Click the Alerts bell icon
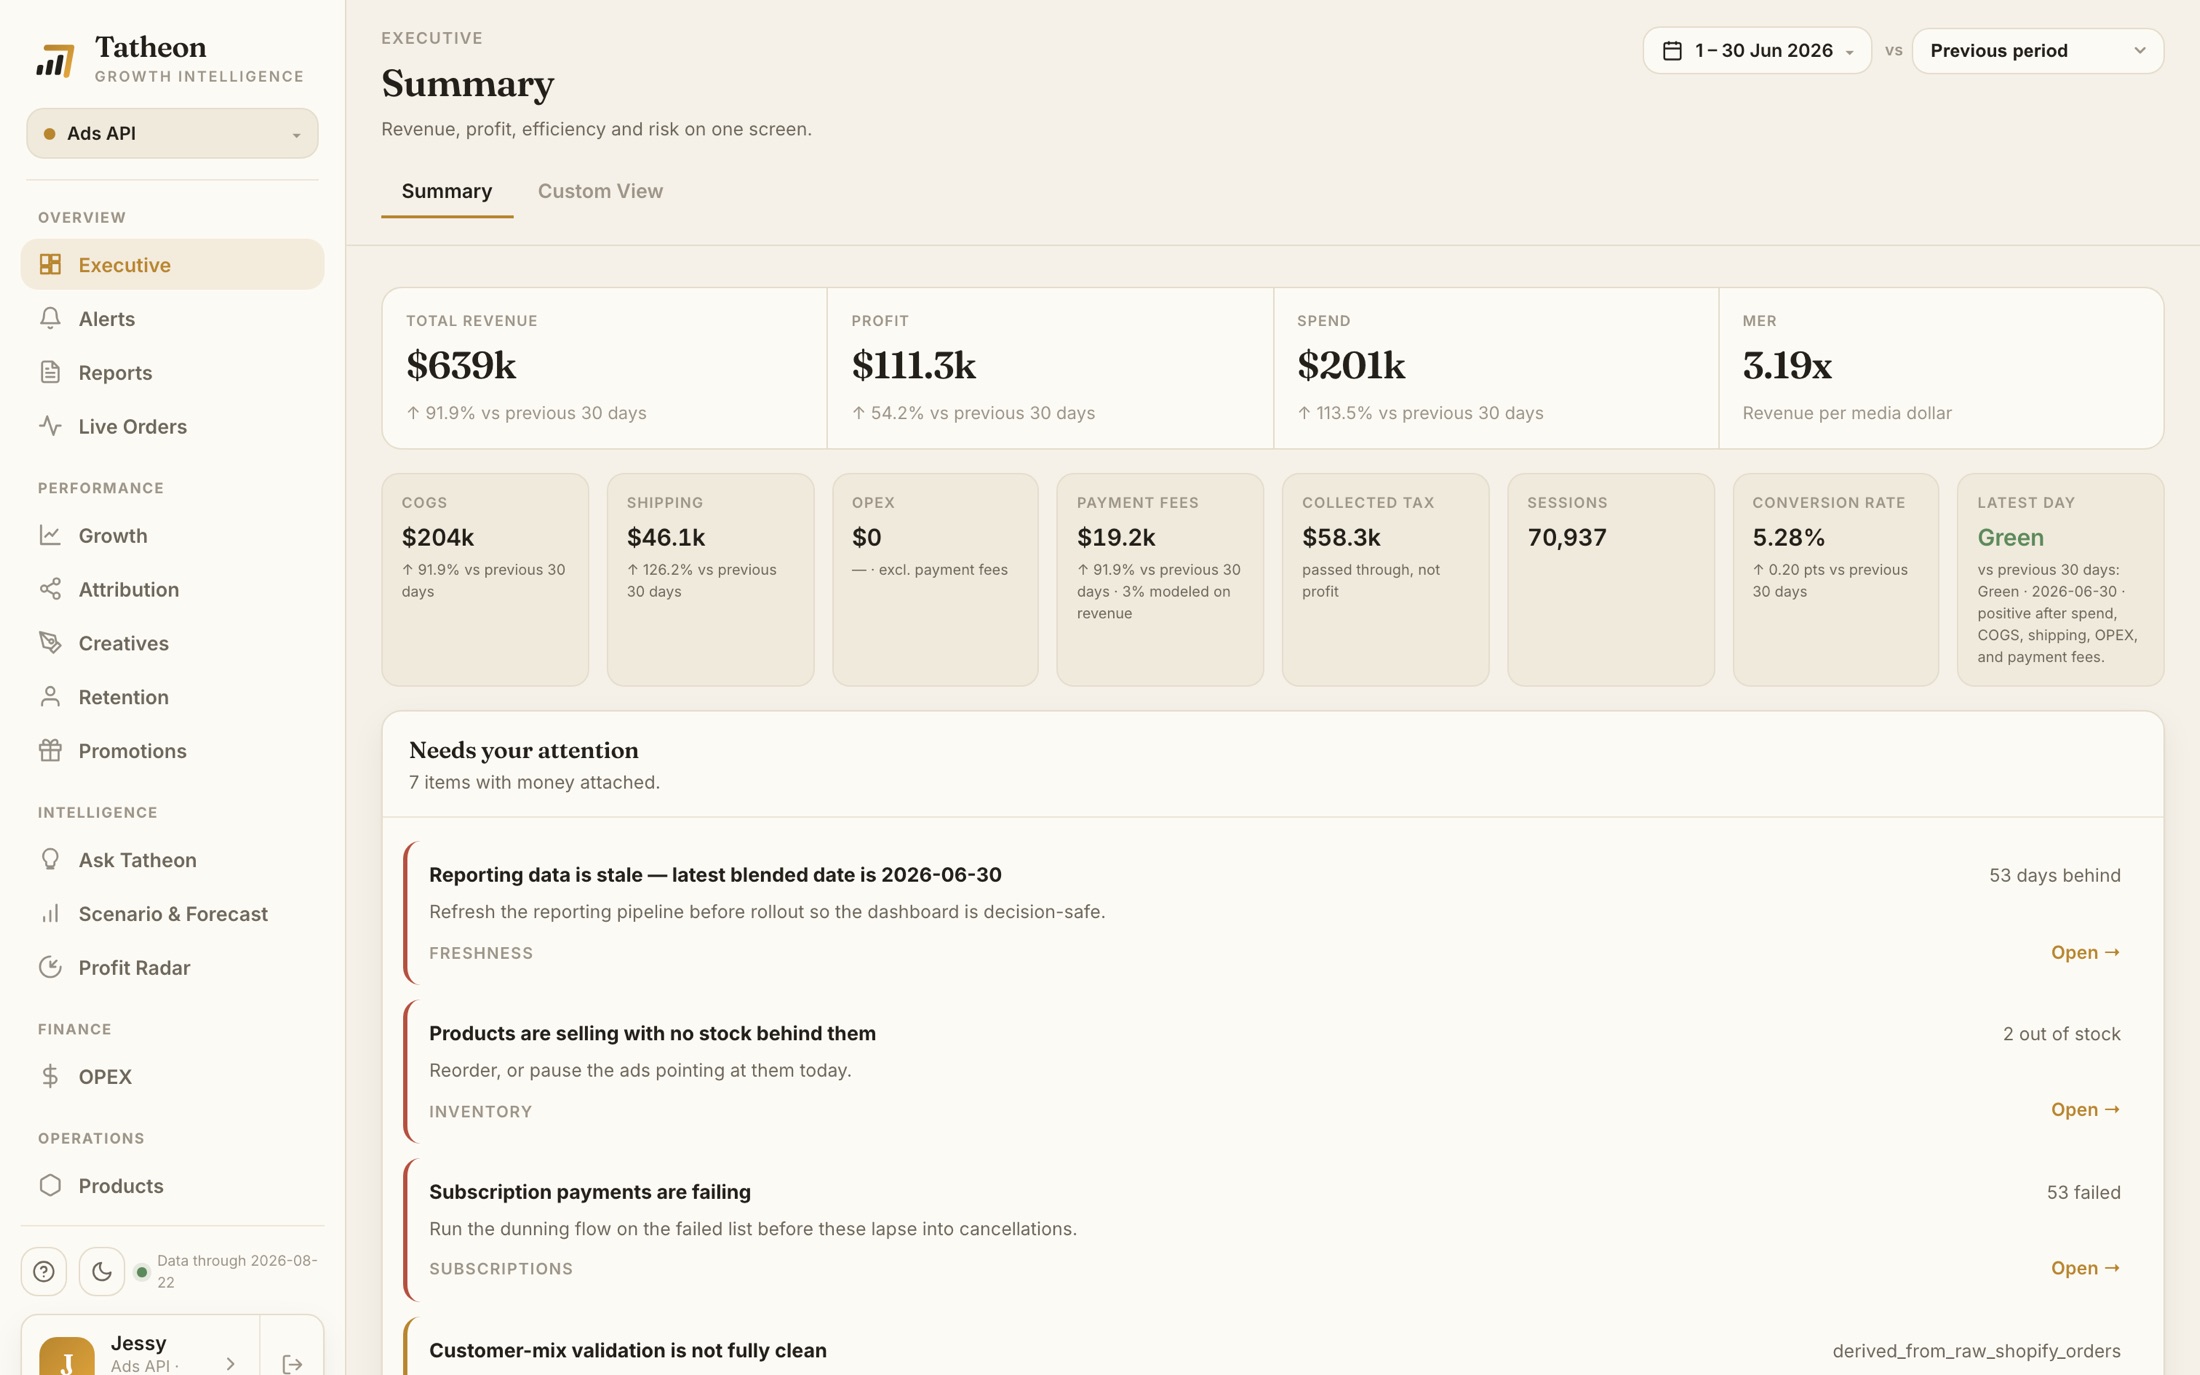 pos(50,318)
